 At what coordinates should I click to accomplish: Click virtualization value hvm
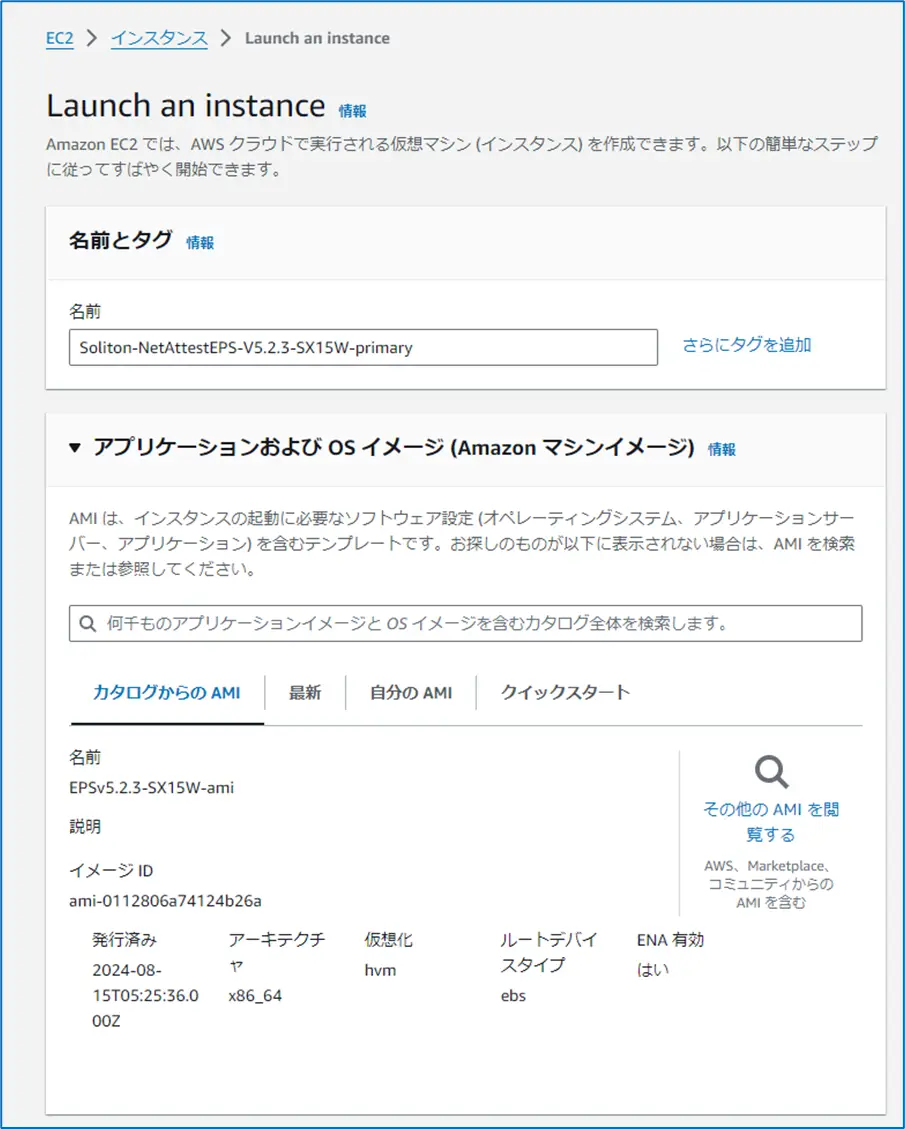(x=380, y=971)
